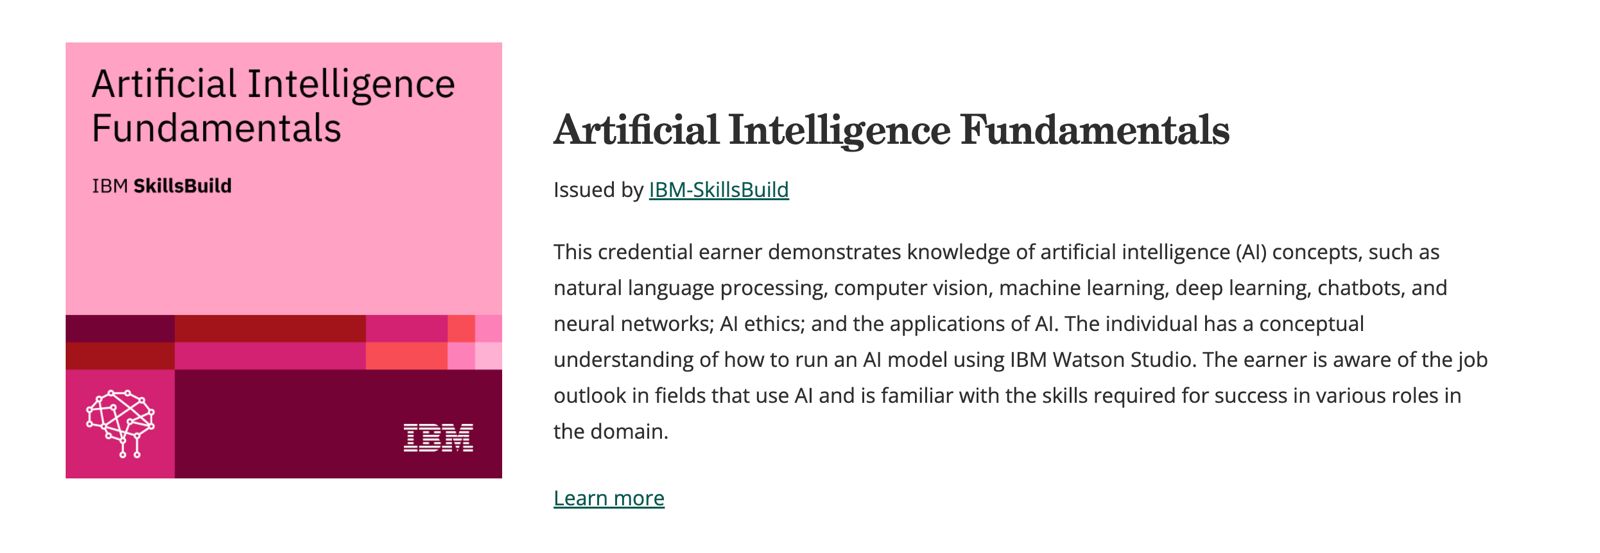
Task: Choose the wide magenta block in lower stripe
Action: 270,356
